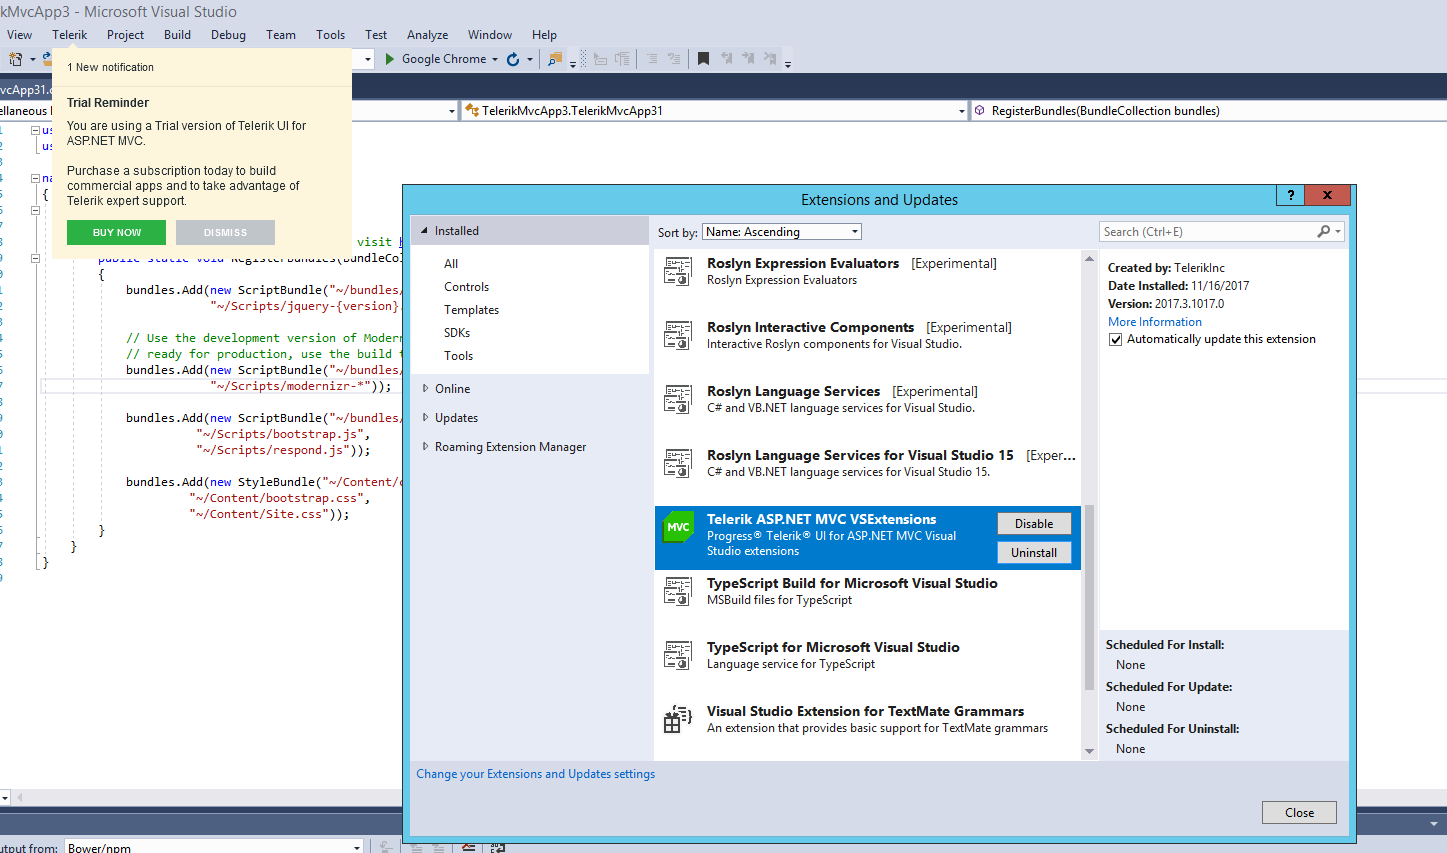Click the Clear All icon in Output
Image resolution: width=1447 pixels, height=853 pixels.
coord(469,848)
